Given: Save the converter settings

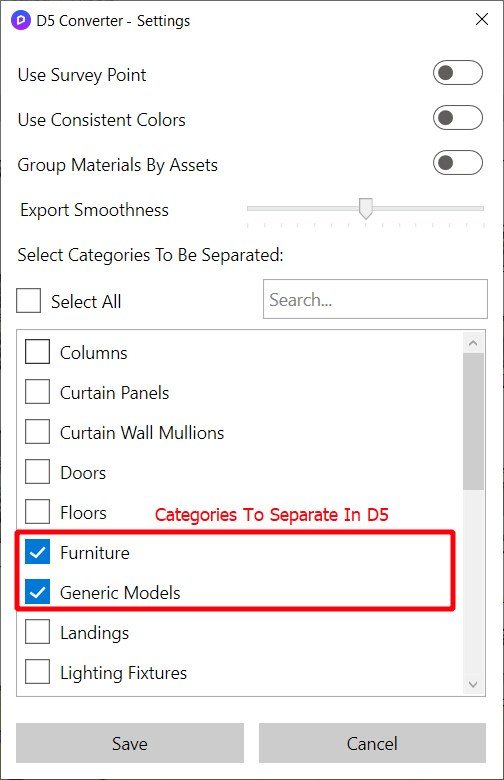Looking at the screenshot, I should tap(130, 743).
